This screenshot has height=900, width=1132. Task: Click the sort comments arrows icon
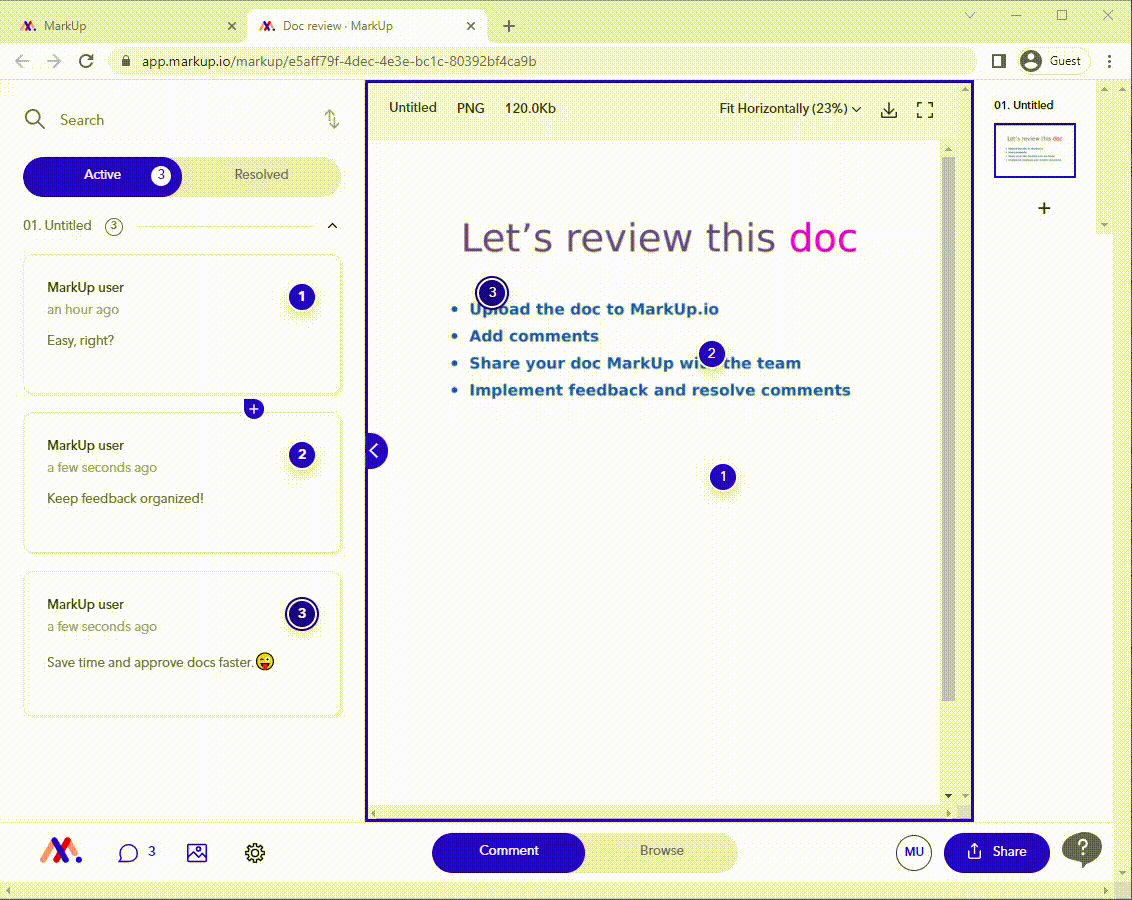331,119
